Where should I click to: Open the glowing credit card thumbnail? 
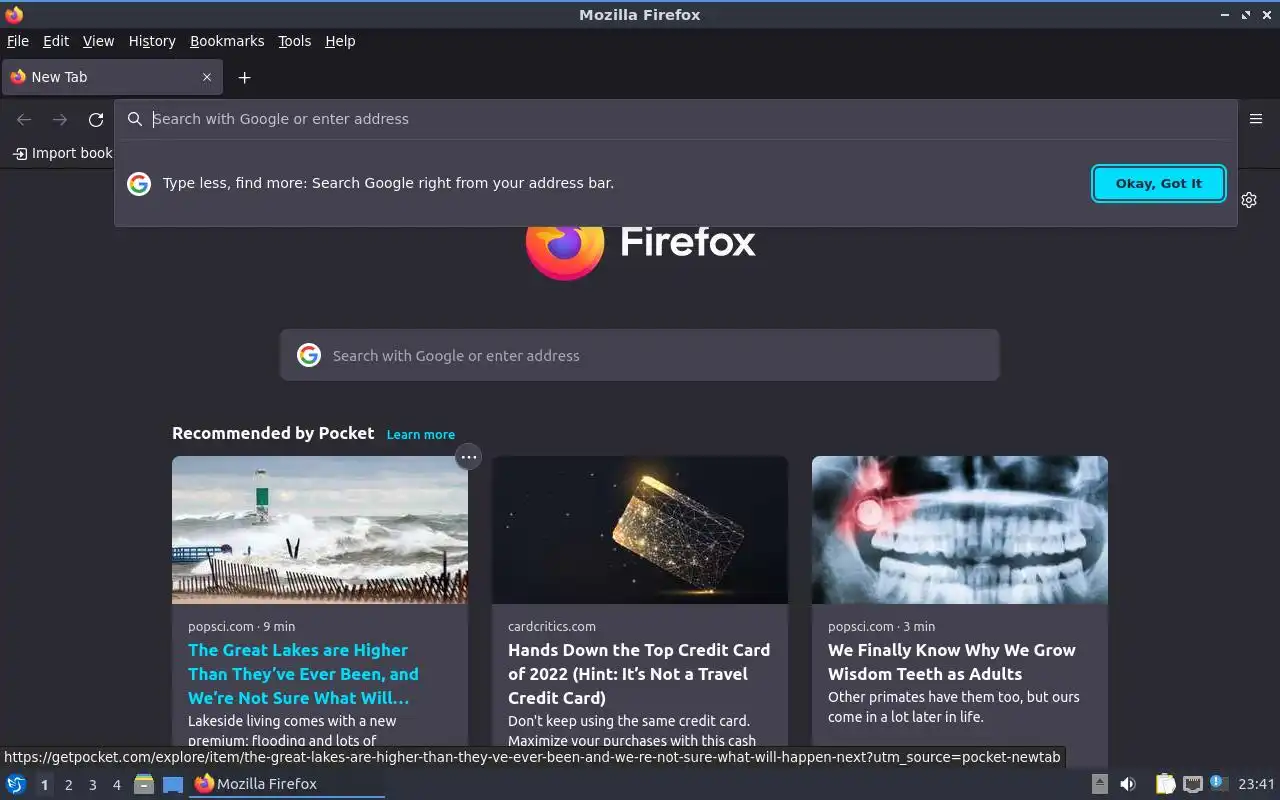pyautogui.click(x=640, y=530)
